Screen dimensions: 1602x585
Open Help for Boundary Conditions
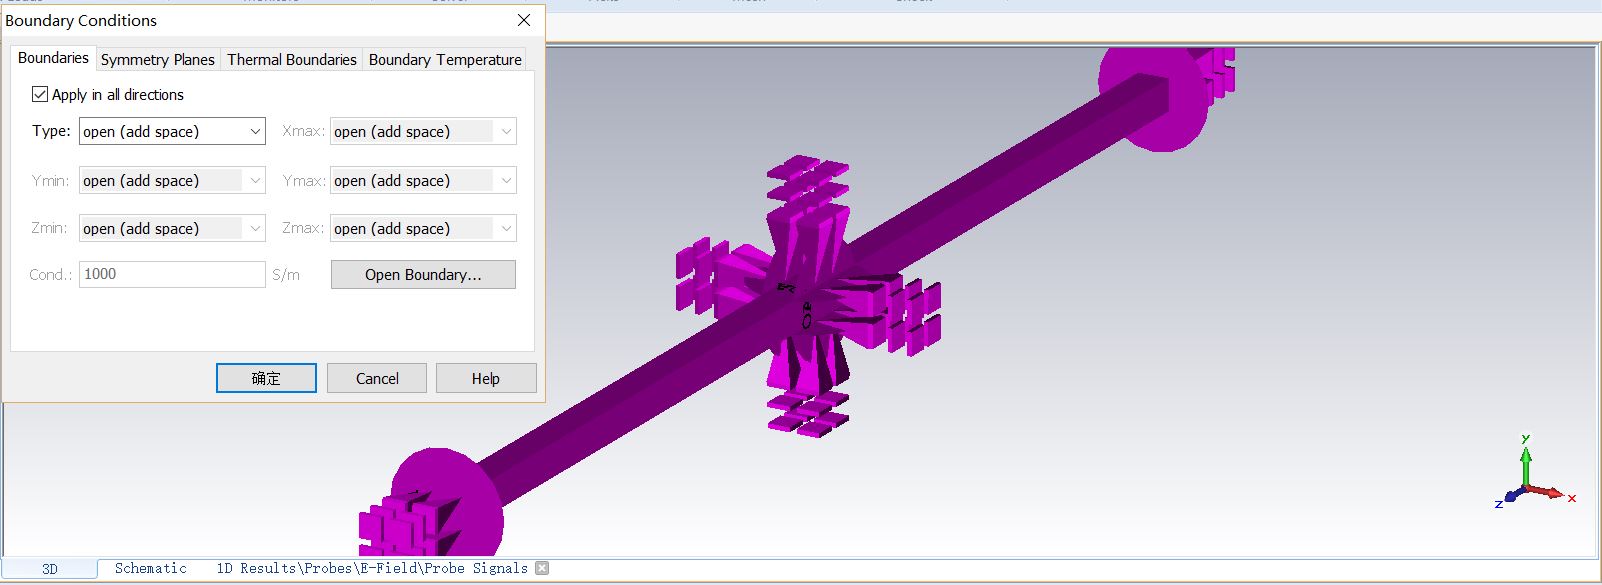pyautogui.click(x=486, y=378)
